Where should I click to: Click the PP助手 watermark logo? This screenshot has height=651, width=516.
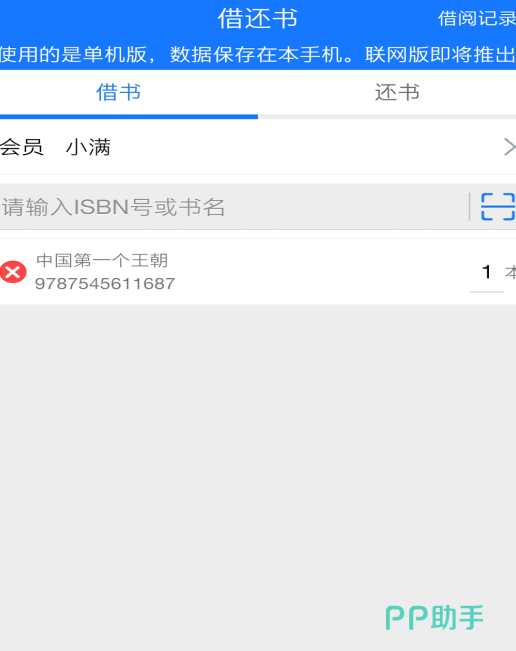pos(434,617)
